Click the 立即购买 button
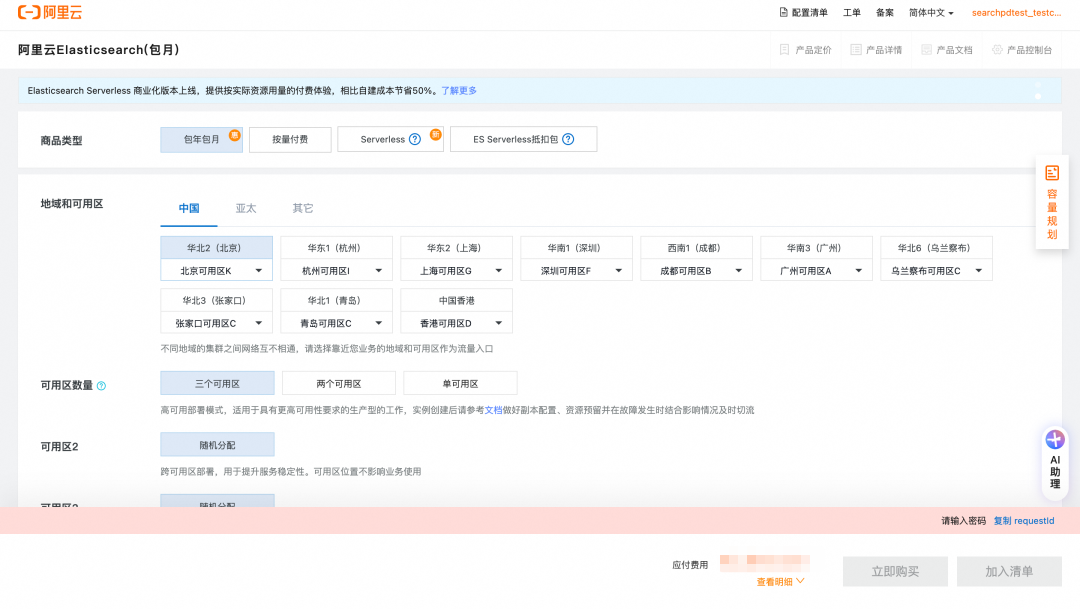 click(x=895, y=571)
